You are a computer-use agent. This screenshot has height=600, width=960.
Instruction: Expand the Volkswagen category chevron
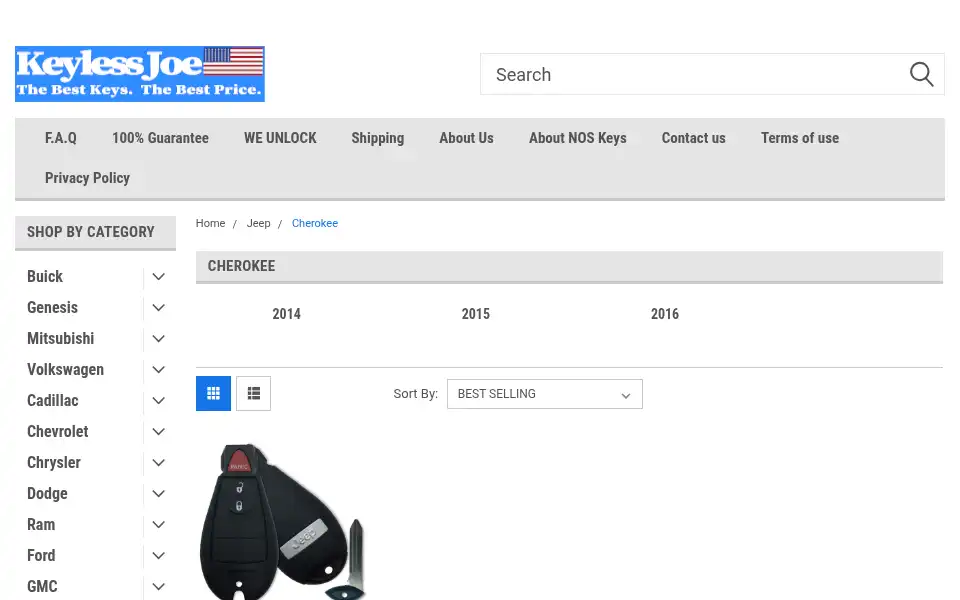159,370
